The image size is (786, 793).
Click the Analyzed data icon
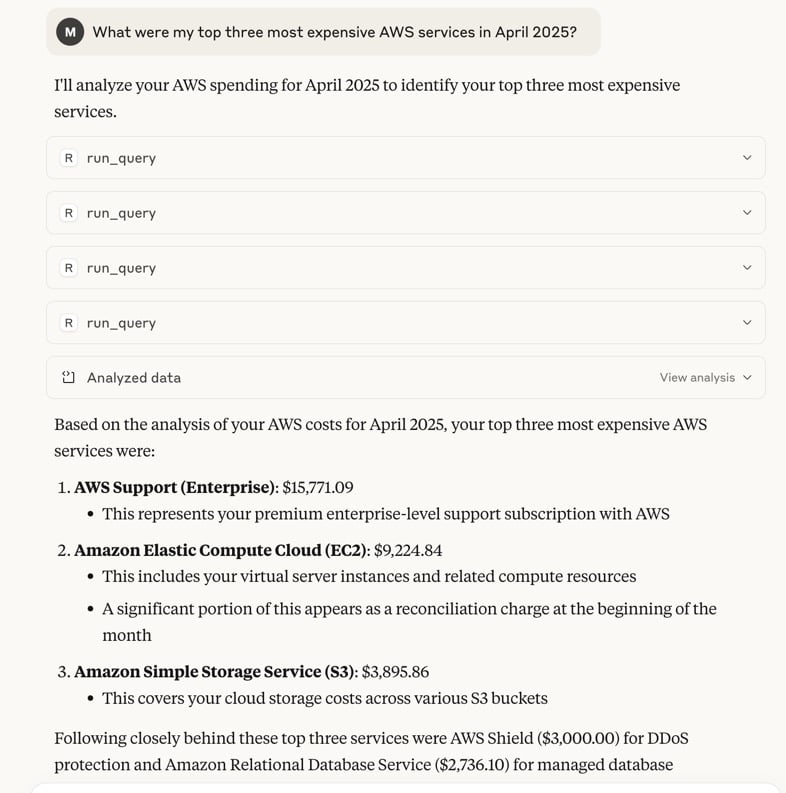(69, 377)
